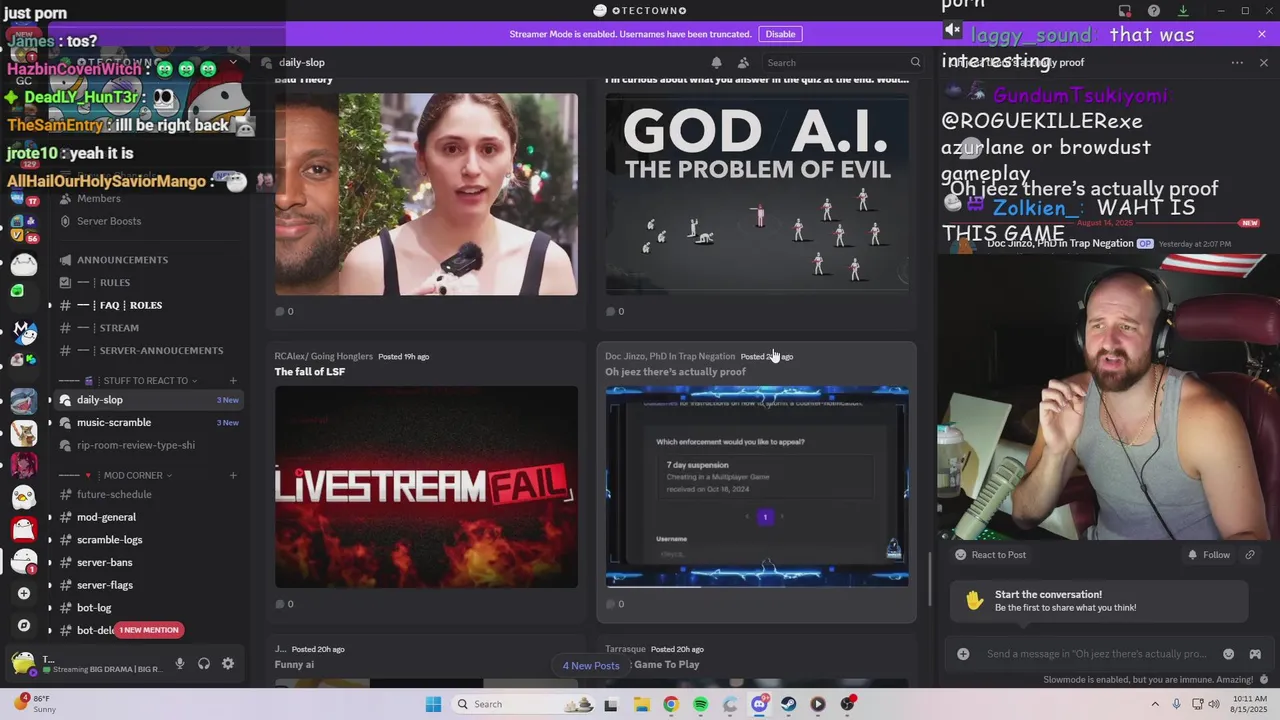Select the bot-log channel

[x=149, y=608]
